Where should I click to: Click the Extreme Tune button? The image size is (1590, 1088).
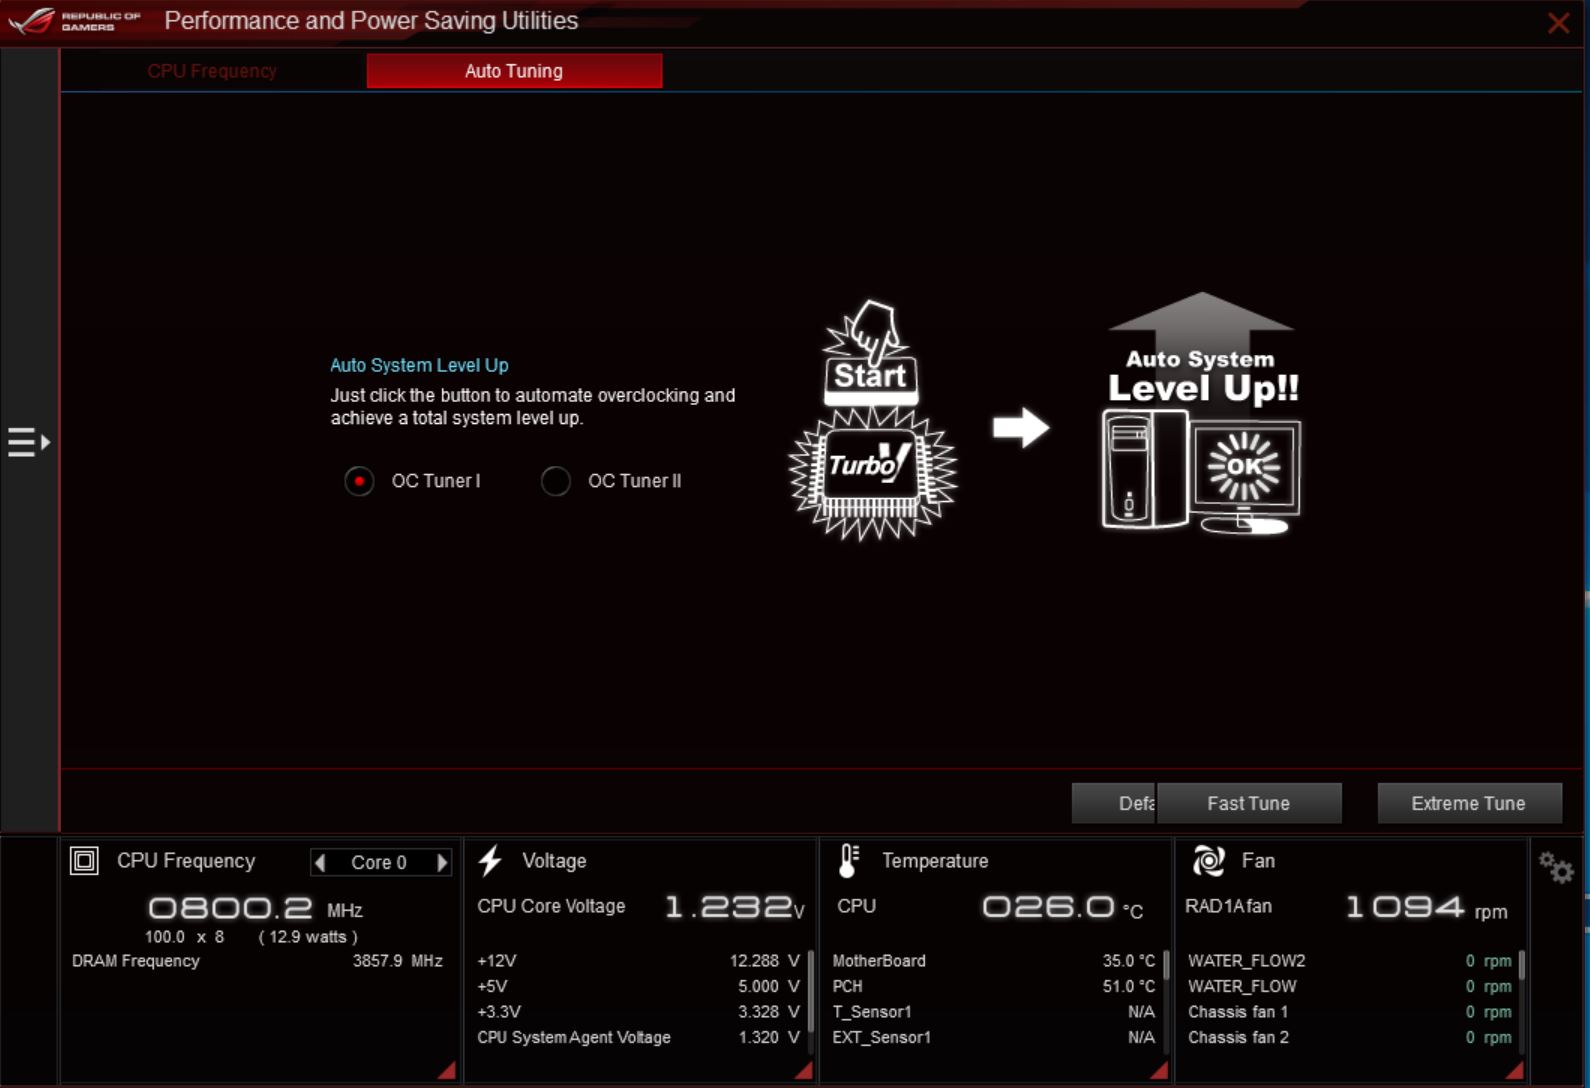coord(1469,803)
